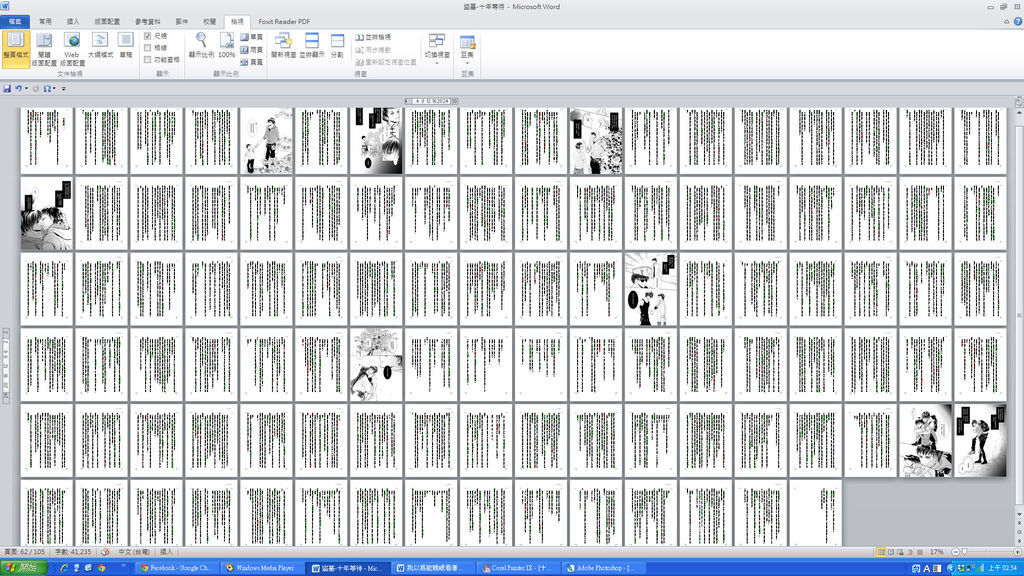Open the 郵件 Mailings tab
The image size is (1024, 576).
pyautogui.click(x=182, y=22)
